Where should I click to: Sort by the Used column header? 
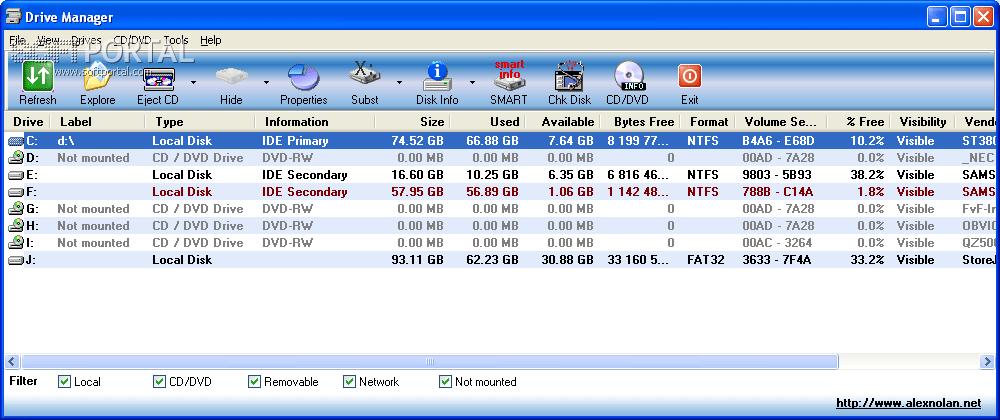488,122
